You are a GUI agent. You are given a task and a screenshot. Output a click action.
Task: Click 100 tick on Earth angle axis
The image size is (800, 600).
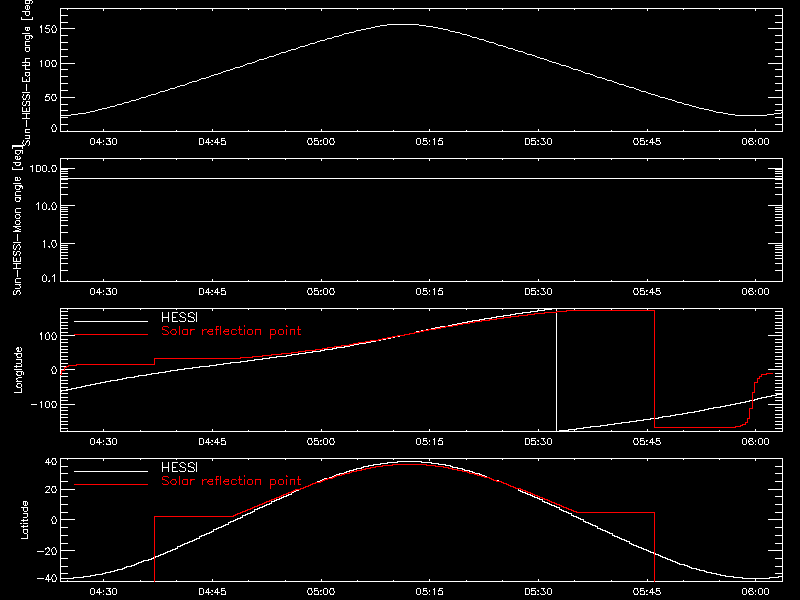click(50, 63)
